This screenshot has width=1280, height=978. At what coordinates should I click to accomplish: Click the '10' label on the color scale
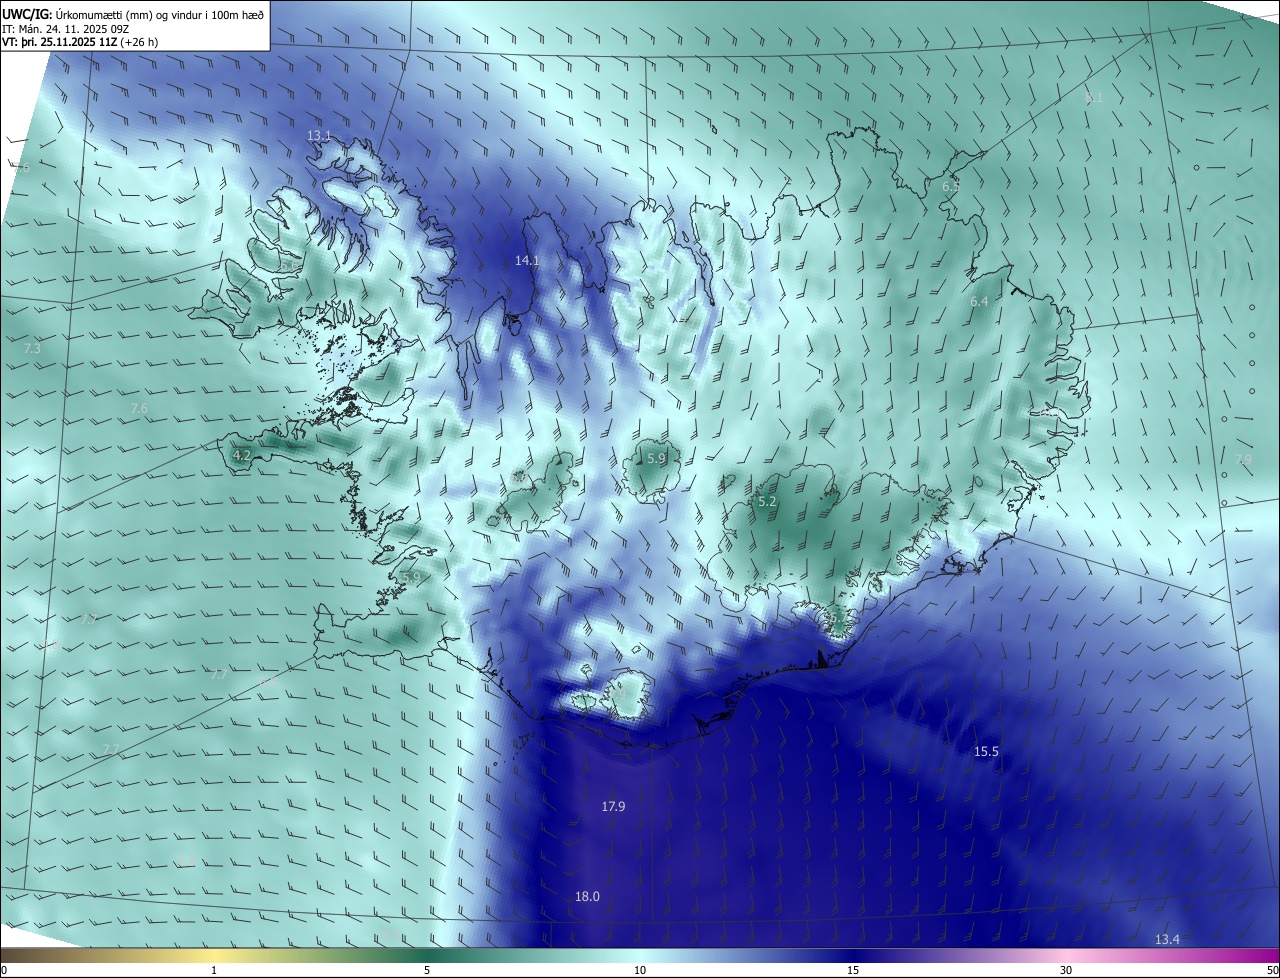pos(640,970)
